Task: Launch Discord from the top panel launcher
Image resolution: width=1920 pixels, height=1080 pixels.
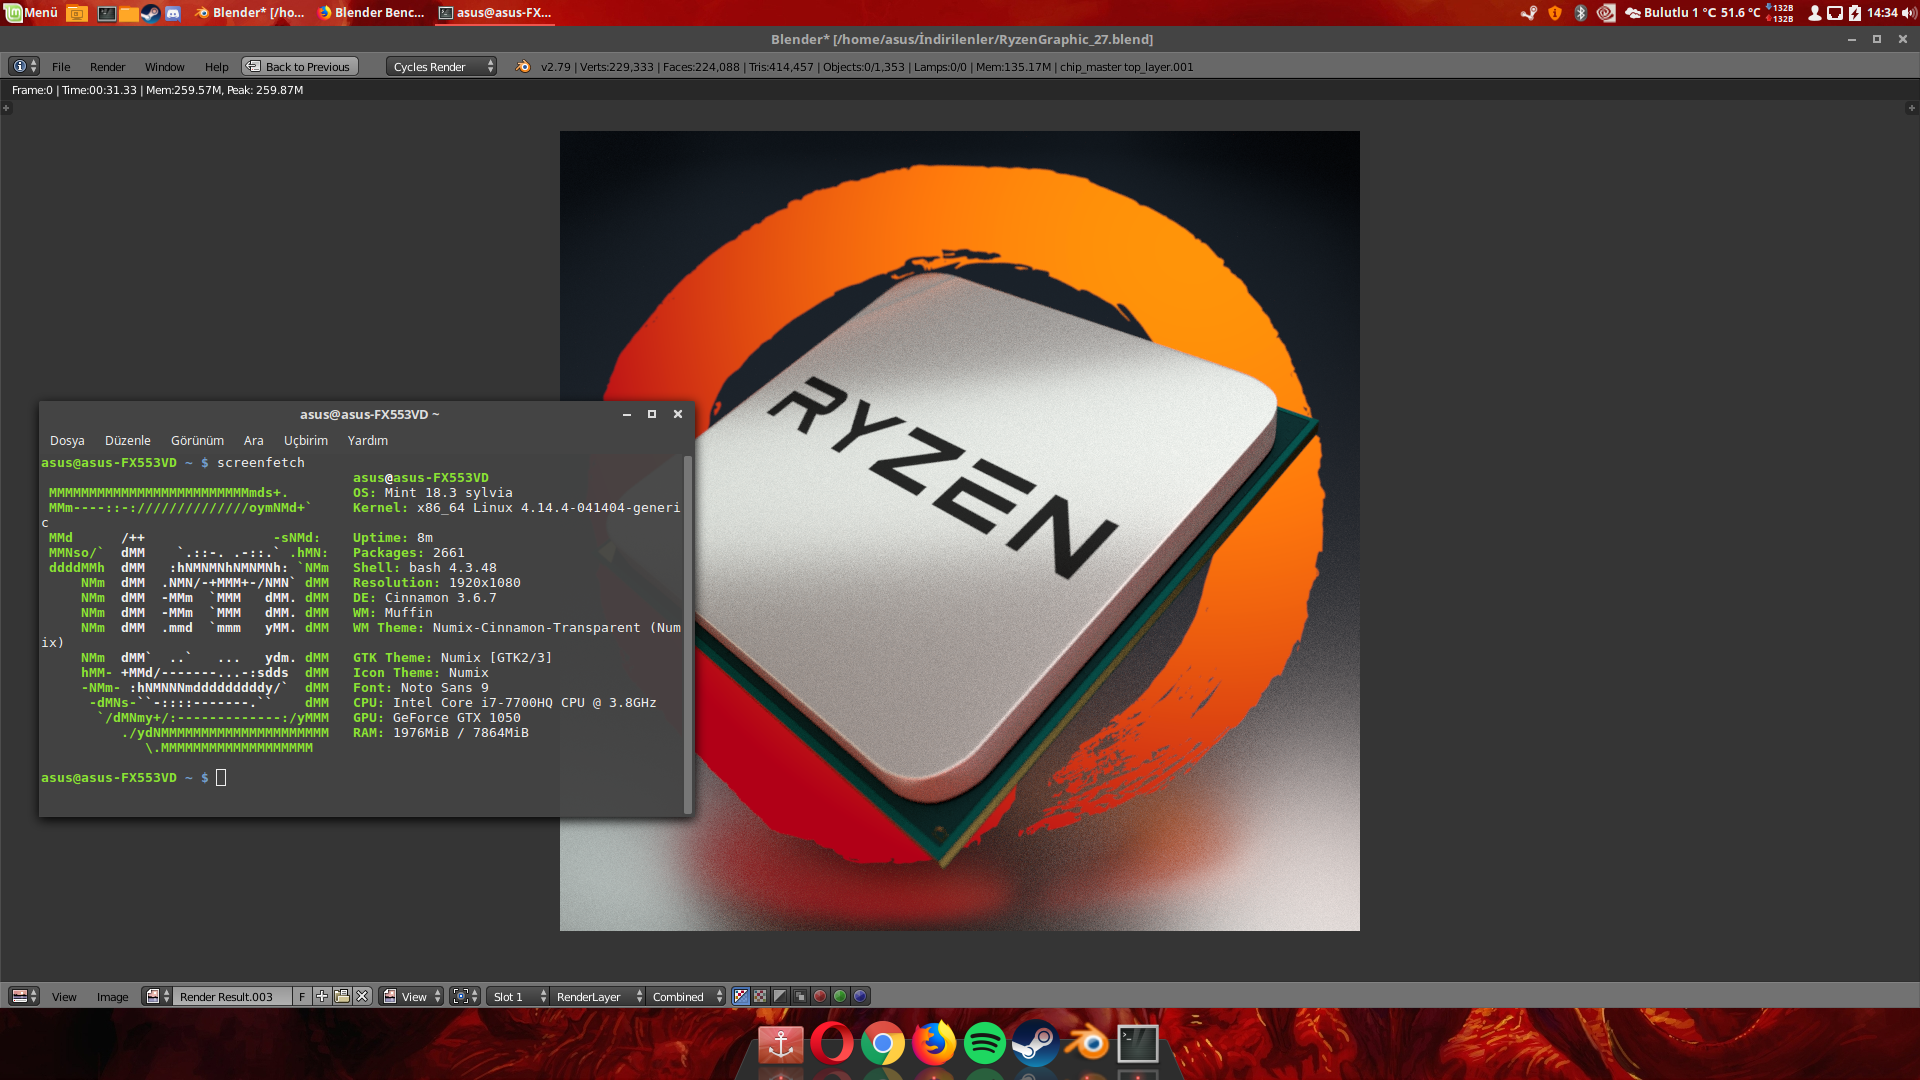Action: pyautogui.click(x=172, y=13)
